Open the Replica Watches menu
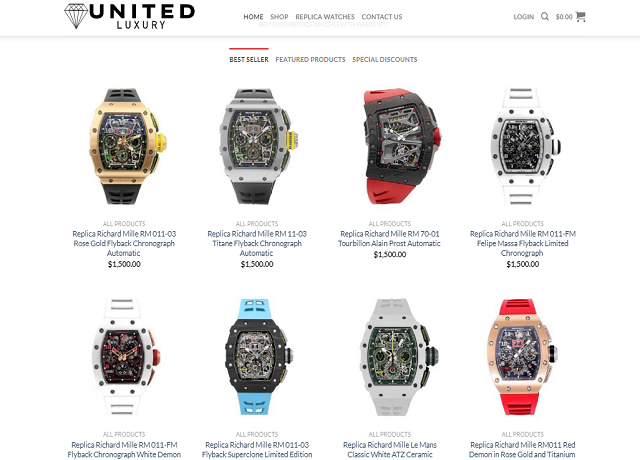Image resolution: width=640 pixels, height=460 pixels. [325, 17]
